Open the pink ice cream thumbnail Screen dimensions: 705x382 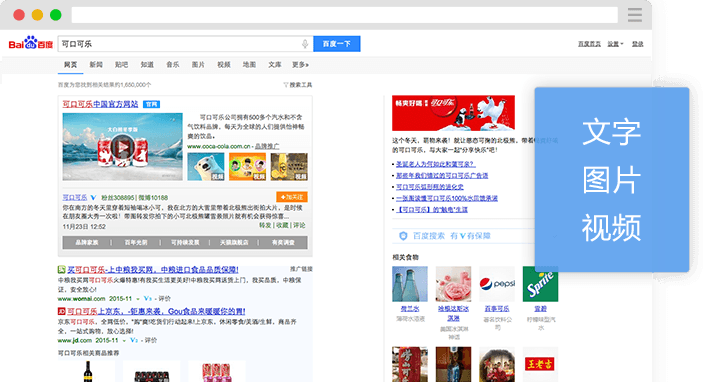point(453,284)
